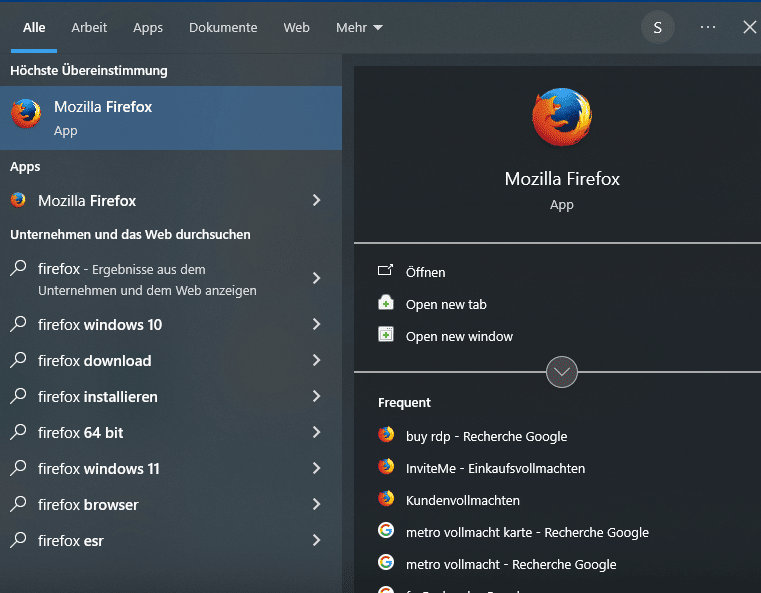Click the Firefox icon in best match
This screenshot has height=593, width=761.
point(26,114)
